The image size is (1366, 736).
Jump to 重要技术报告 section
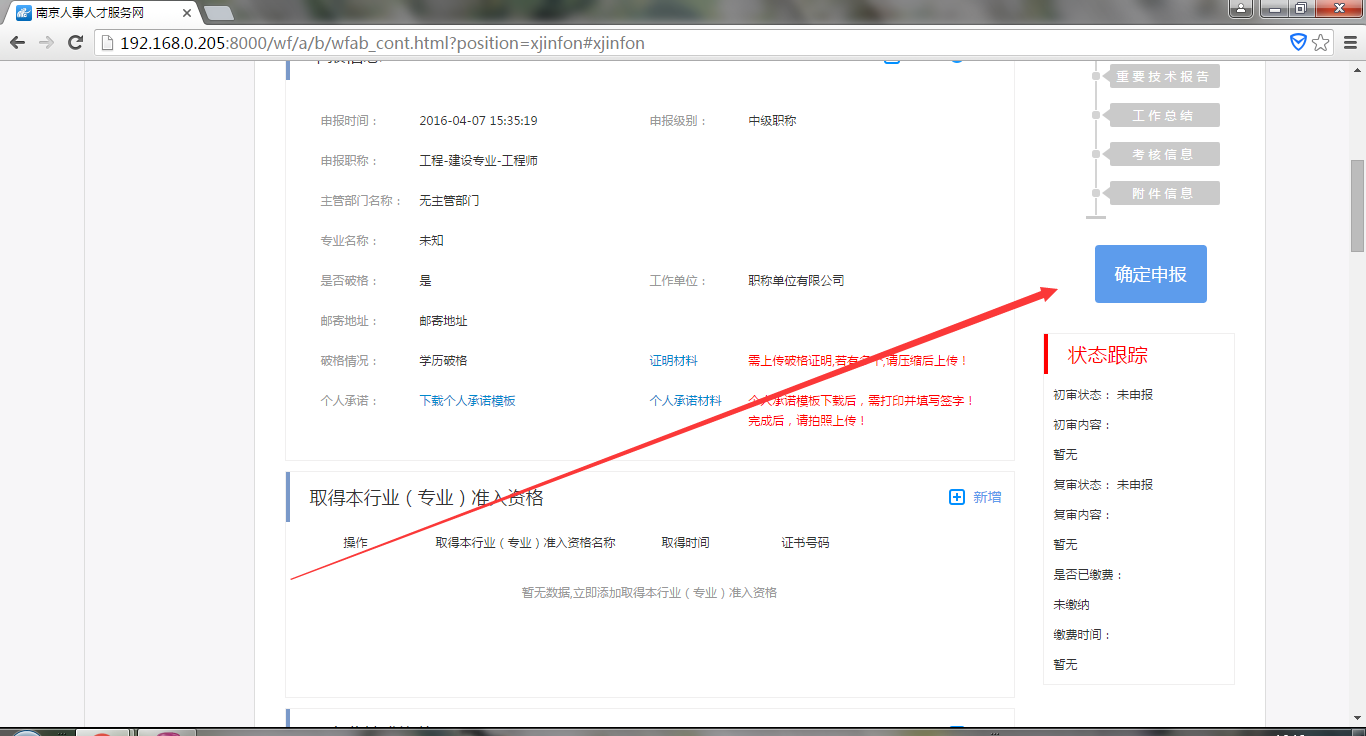point(1163,77)
